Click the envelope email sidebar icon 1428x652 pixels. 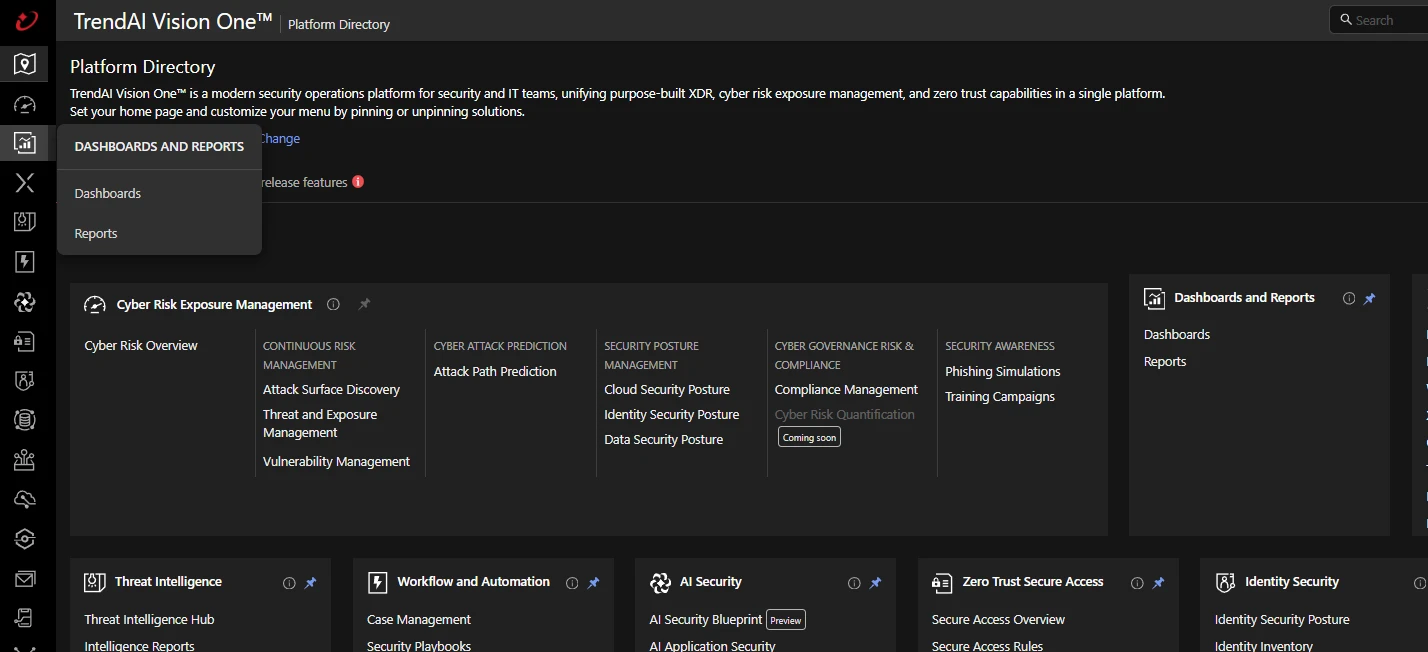25,578
